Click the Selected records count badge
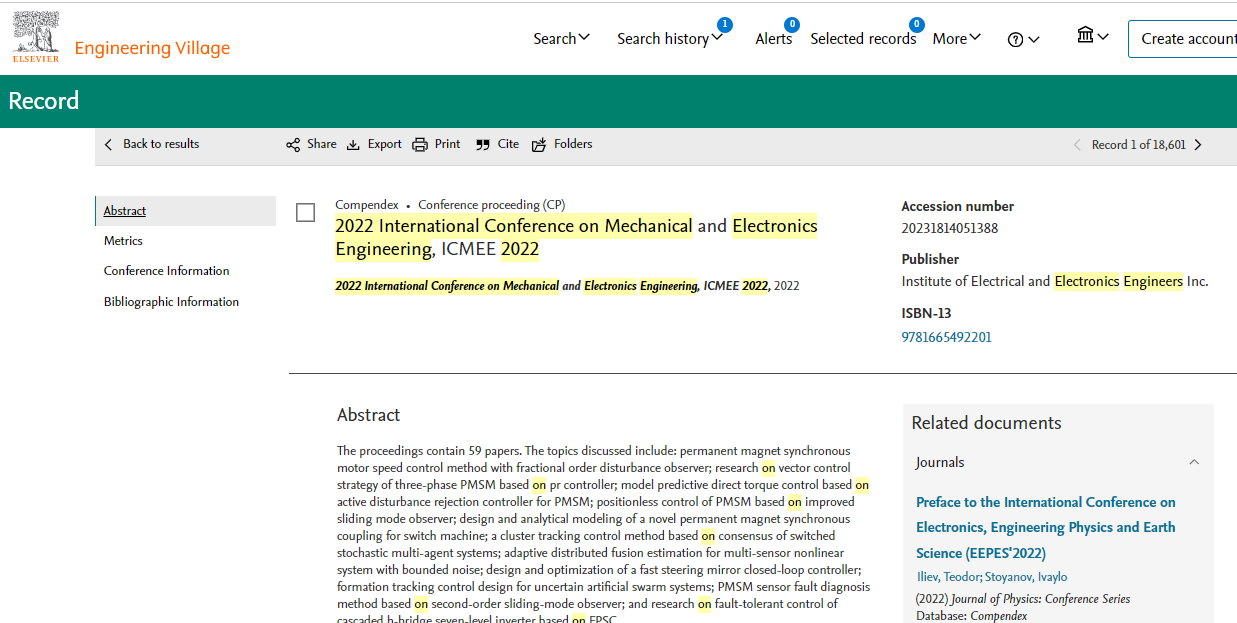 (x=916, y=24)
